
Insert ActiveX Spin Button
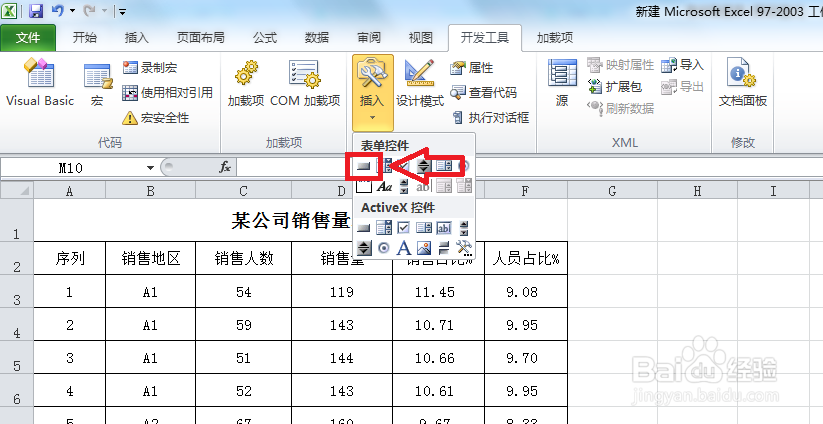(364, 247)
